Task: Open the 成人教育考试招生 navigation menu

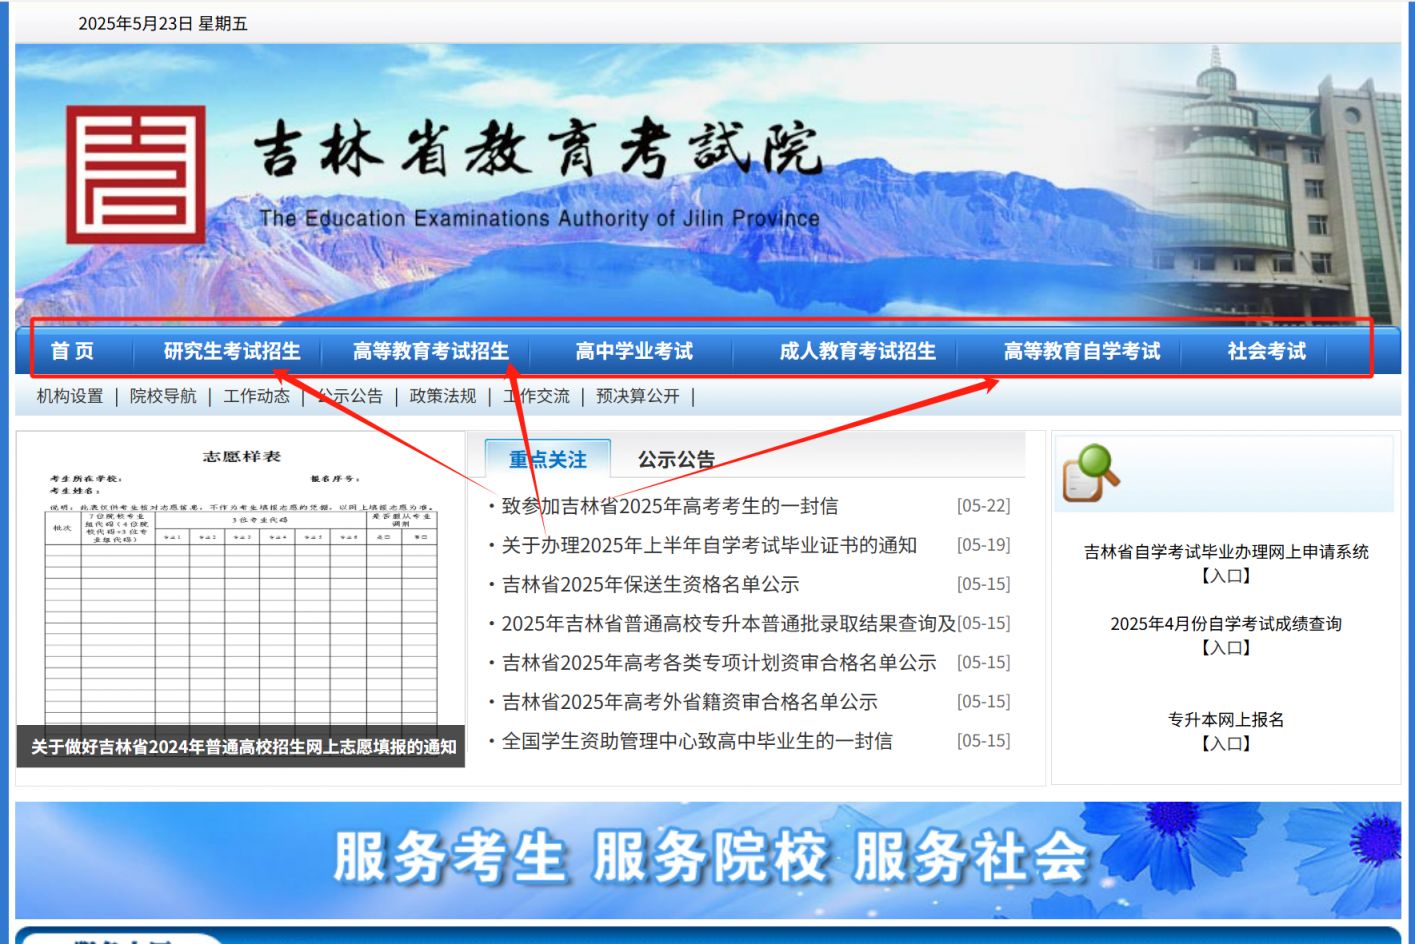Action: pos(858,351)
